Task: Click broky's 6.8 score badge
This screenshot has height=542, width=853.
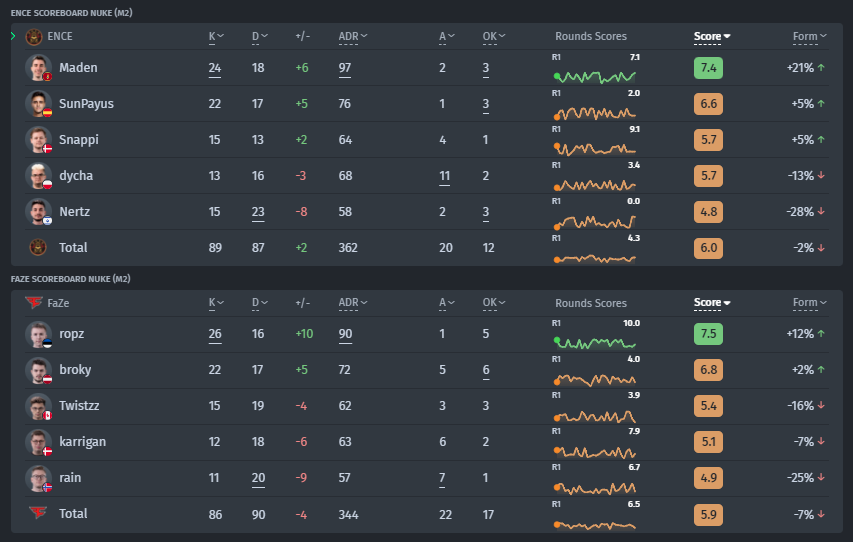Action: (x=708, y=370)
